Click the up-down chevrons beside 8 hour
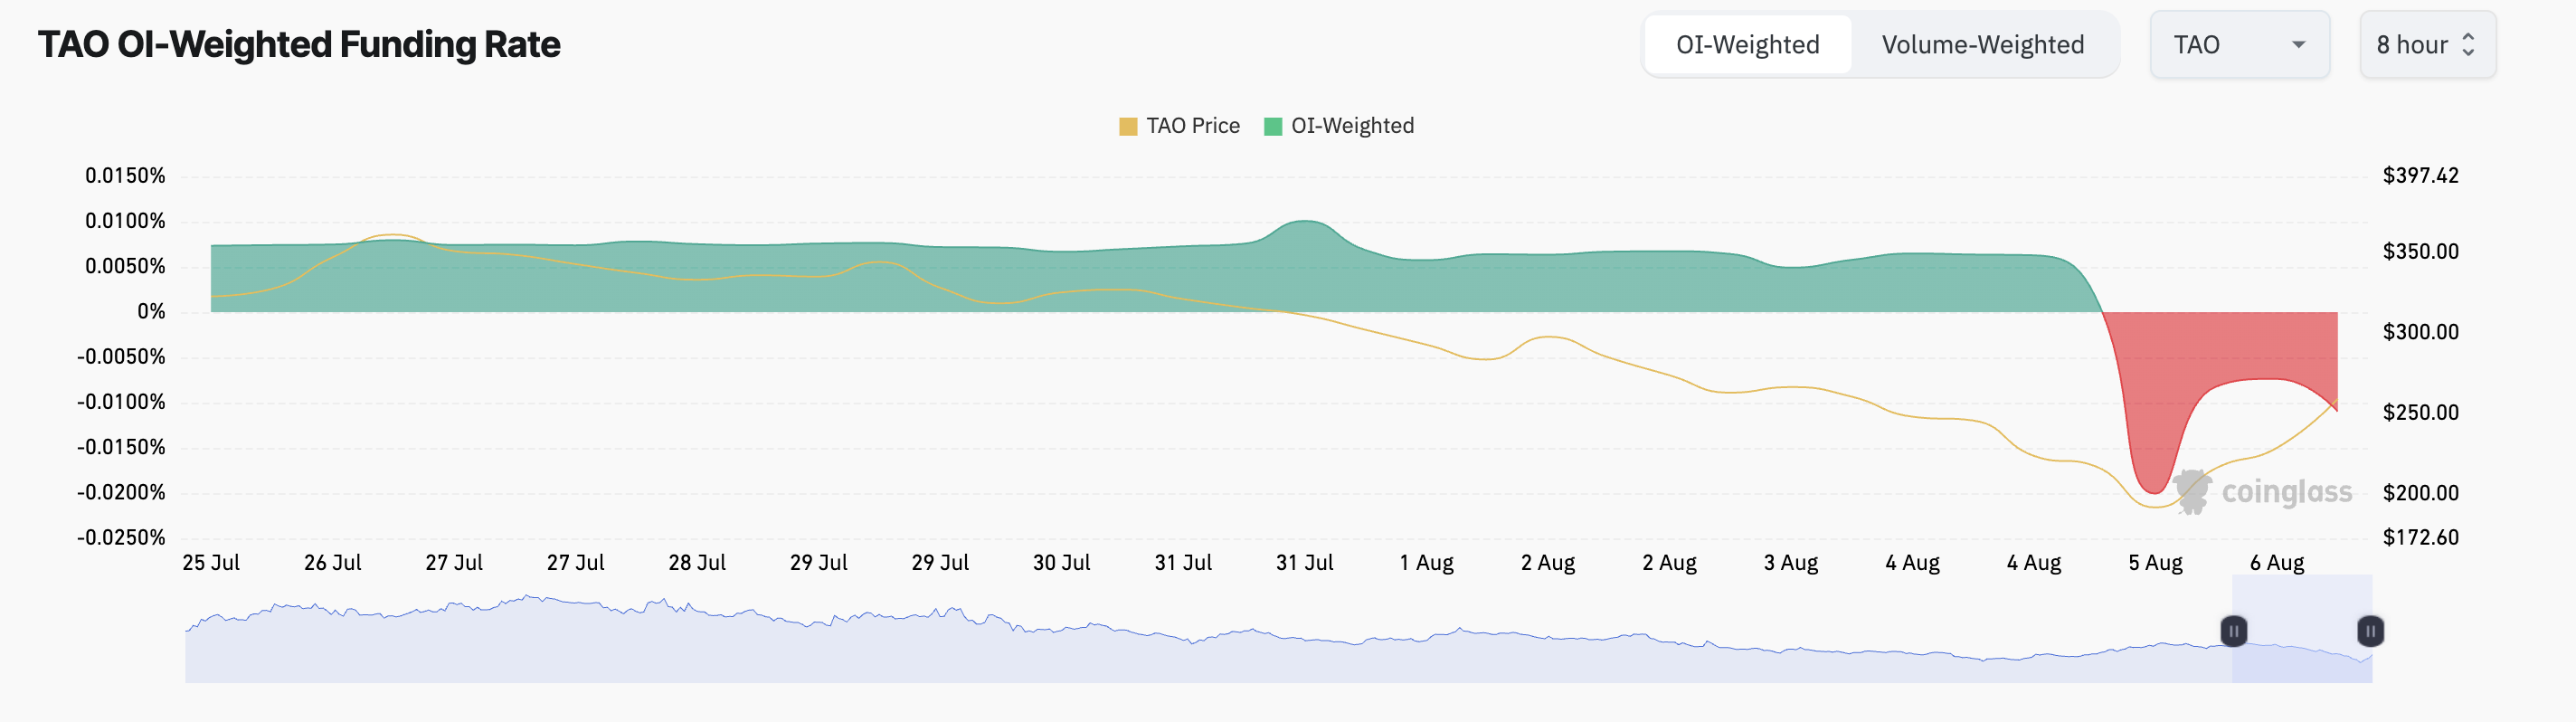Screen dimensions: 2576x722 2468,45
